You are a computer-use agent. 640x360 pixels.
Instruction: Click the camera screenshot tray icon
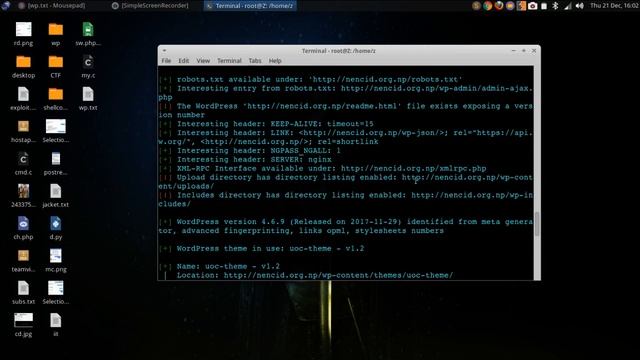pyautogui.click(x=533, y=6)
